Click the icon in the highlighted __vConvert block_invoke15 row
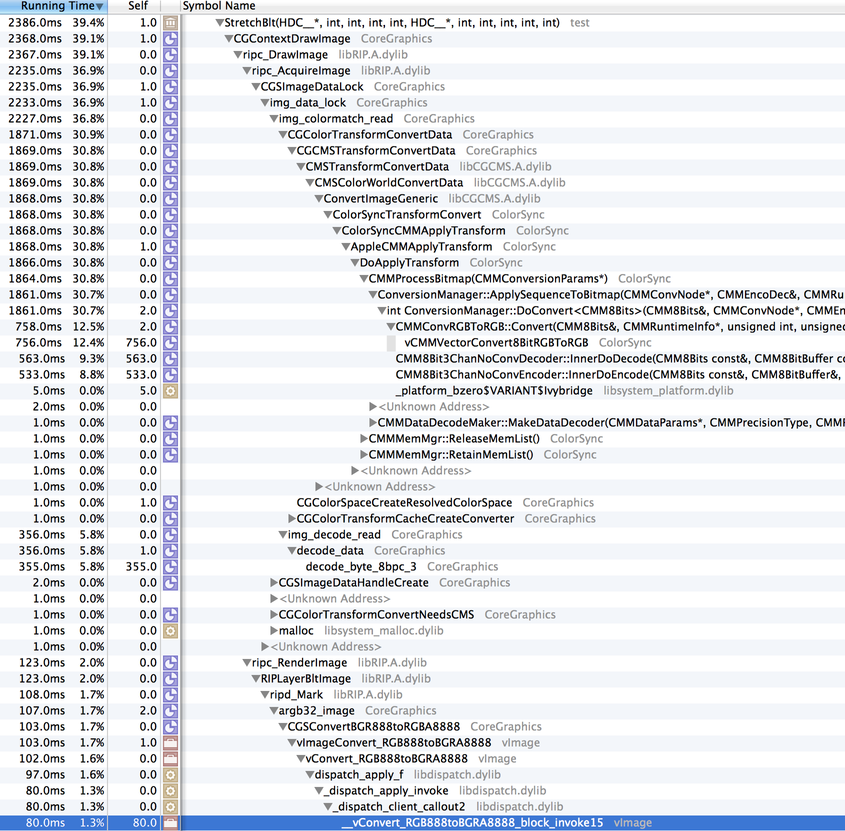Viewport: 845px width, 831px height. (x=170, y=823)
